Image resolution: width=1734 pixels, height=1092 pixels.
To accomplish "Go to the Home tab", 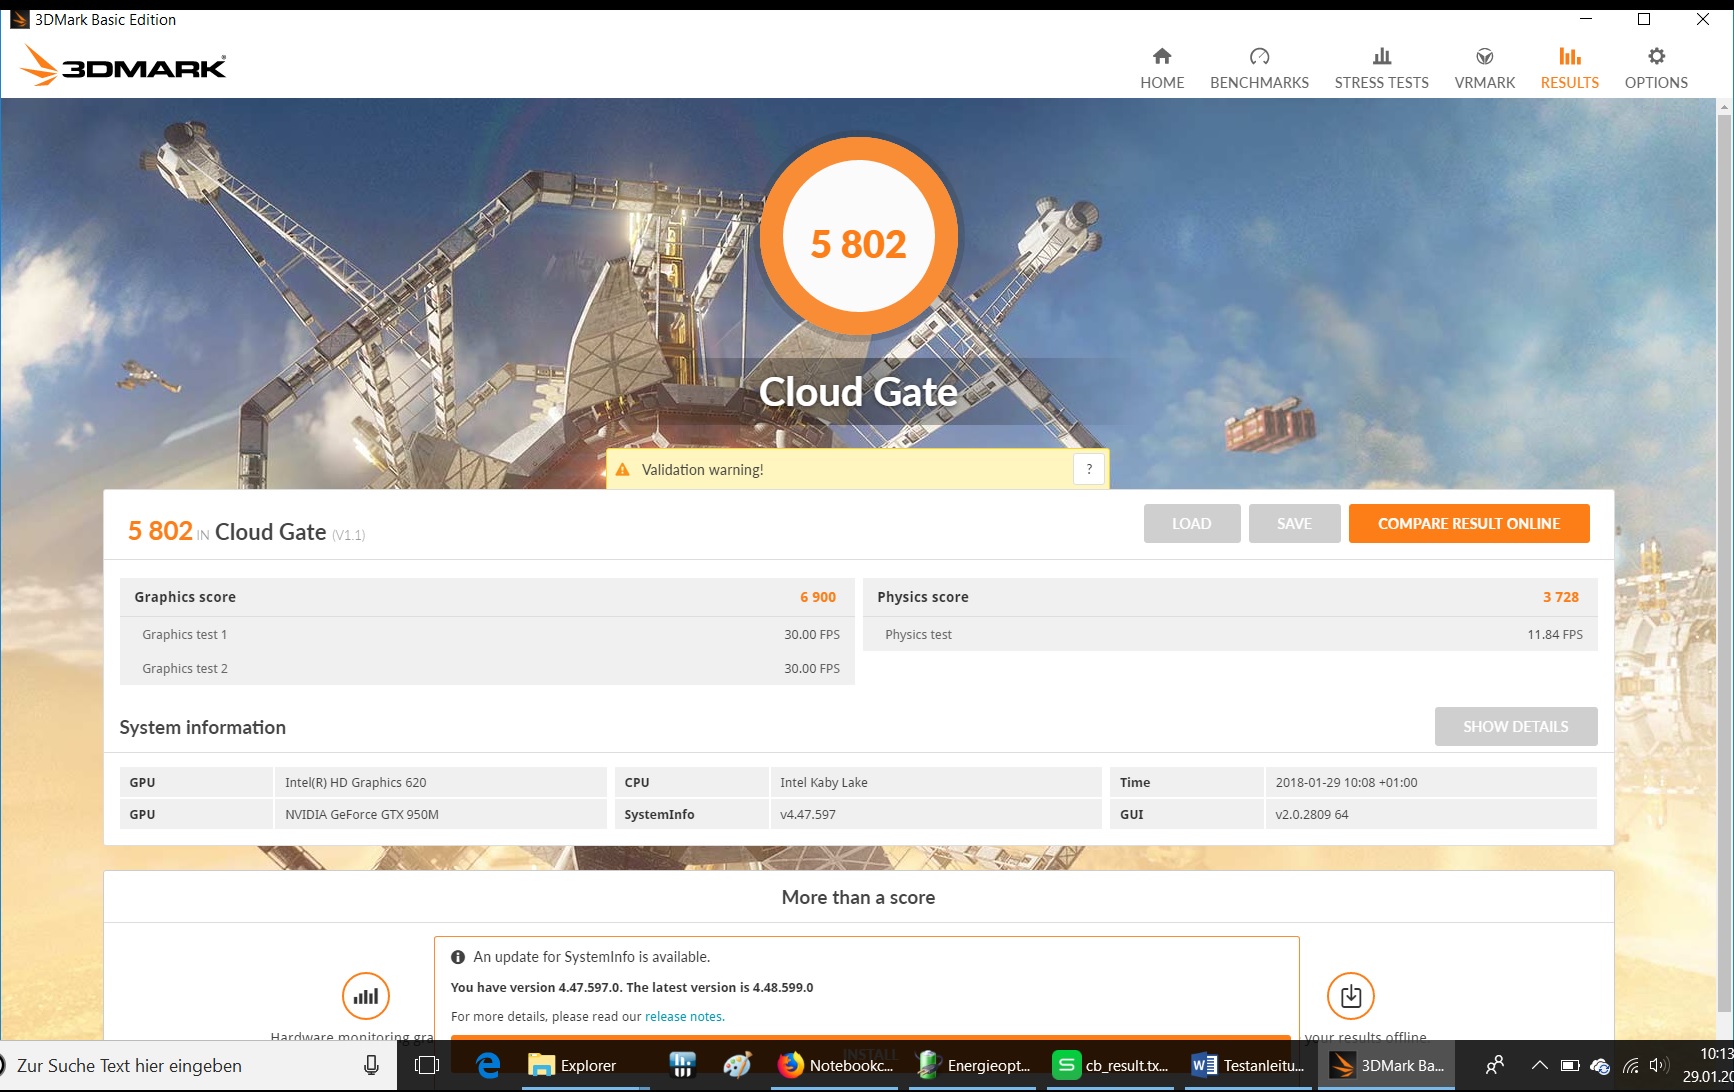I will [1162, 68].
